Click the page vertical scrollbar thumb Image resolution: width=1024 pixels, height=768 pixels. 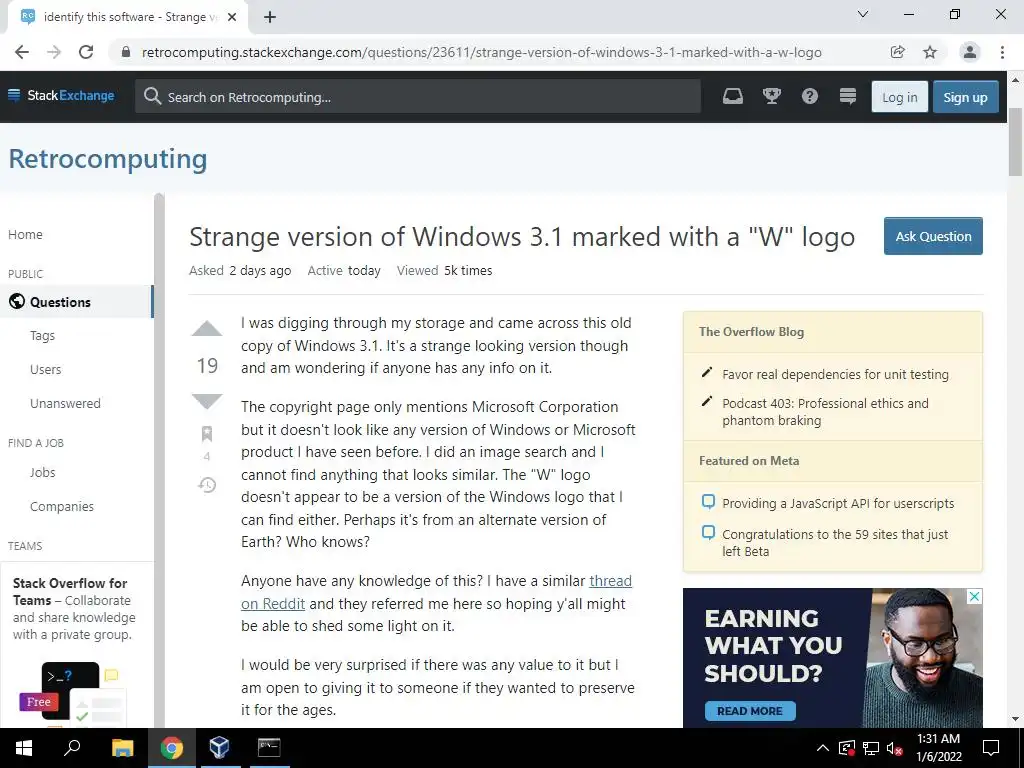[x=1015, y=142]
